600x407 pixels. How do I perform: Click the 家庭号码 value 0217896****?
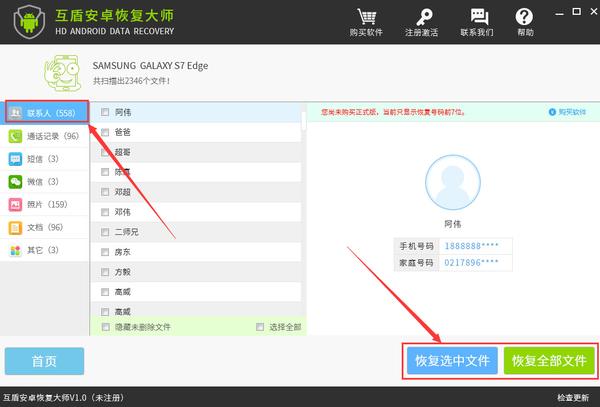point(471,262)
